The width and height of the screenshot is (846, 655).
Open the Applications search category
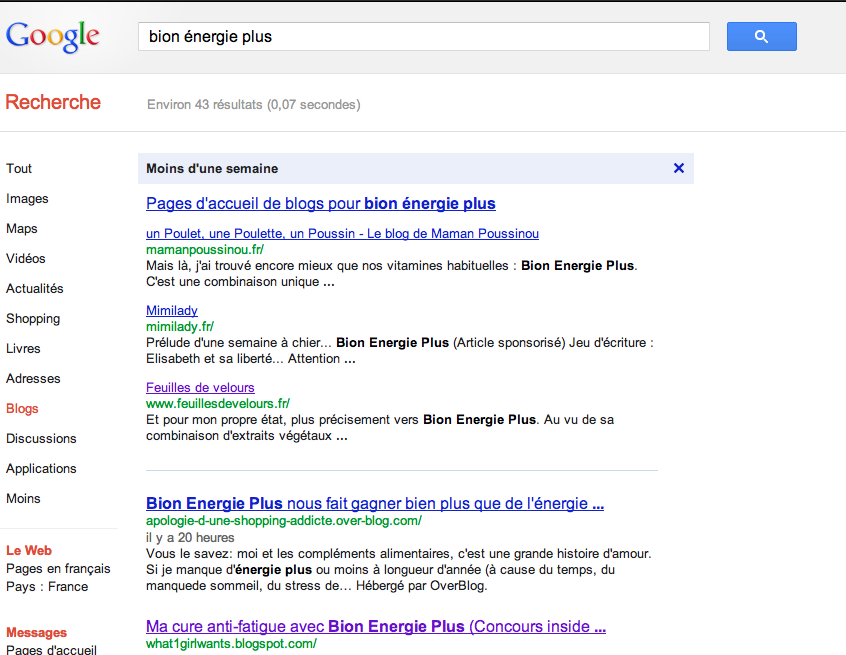(x=41, y=468)
